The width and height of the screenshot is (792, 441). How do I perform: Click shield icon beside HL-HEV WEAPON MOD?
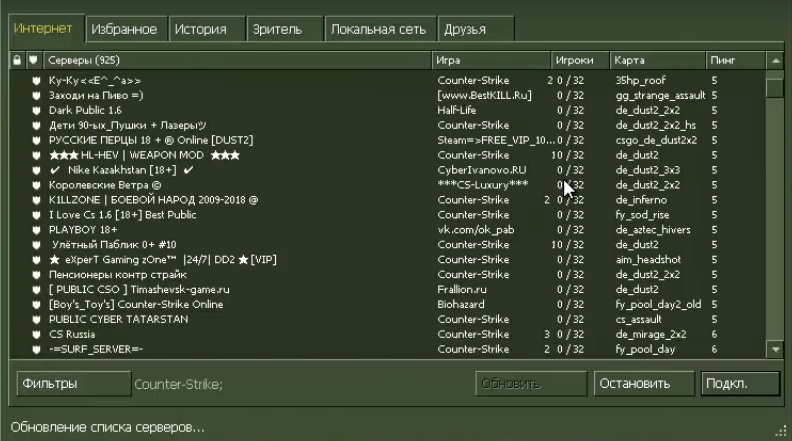coord(36,156)
